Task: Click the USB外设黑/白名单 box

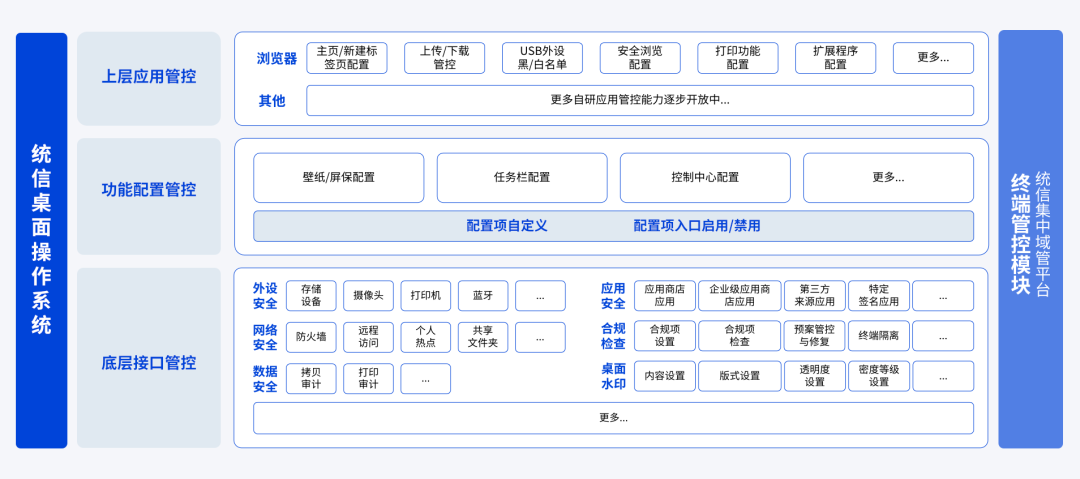Action: click(542, 58)
